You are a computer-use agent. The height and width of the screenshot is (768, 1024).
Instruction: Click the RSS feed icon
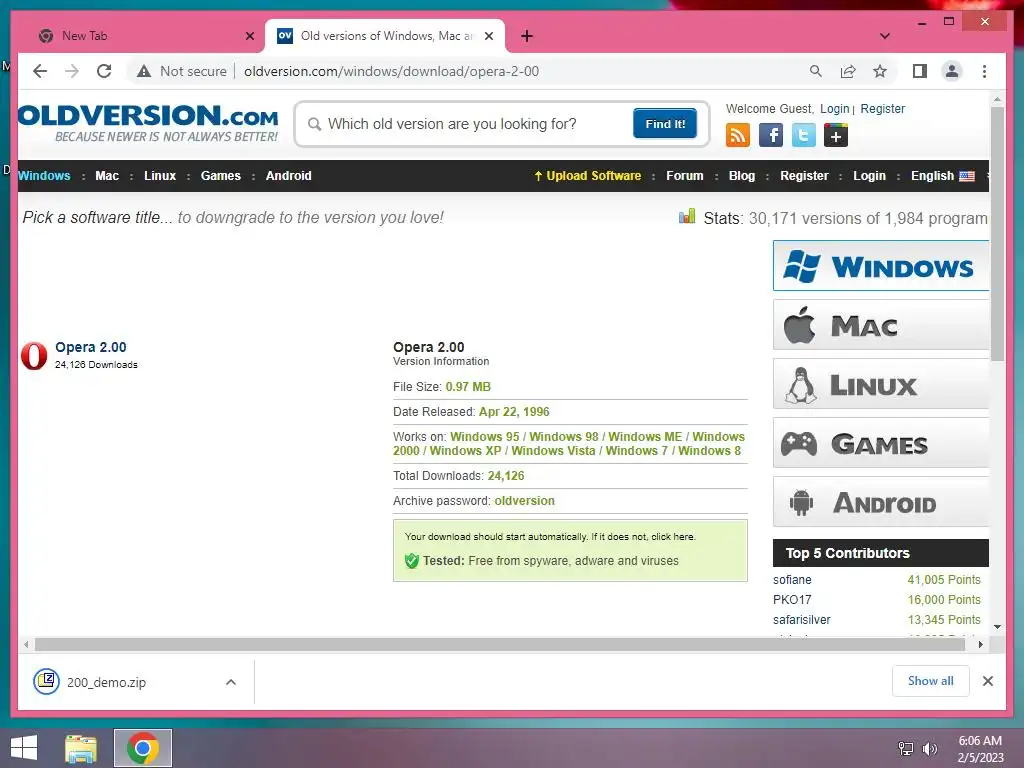coord(738,135)
